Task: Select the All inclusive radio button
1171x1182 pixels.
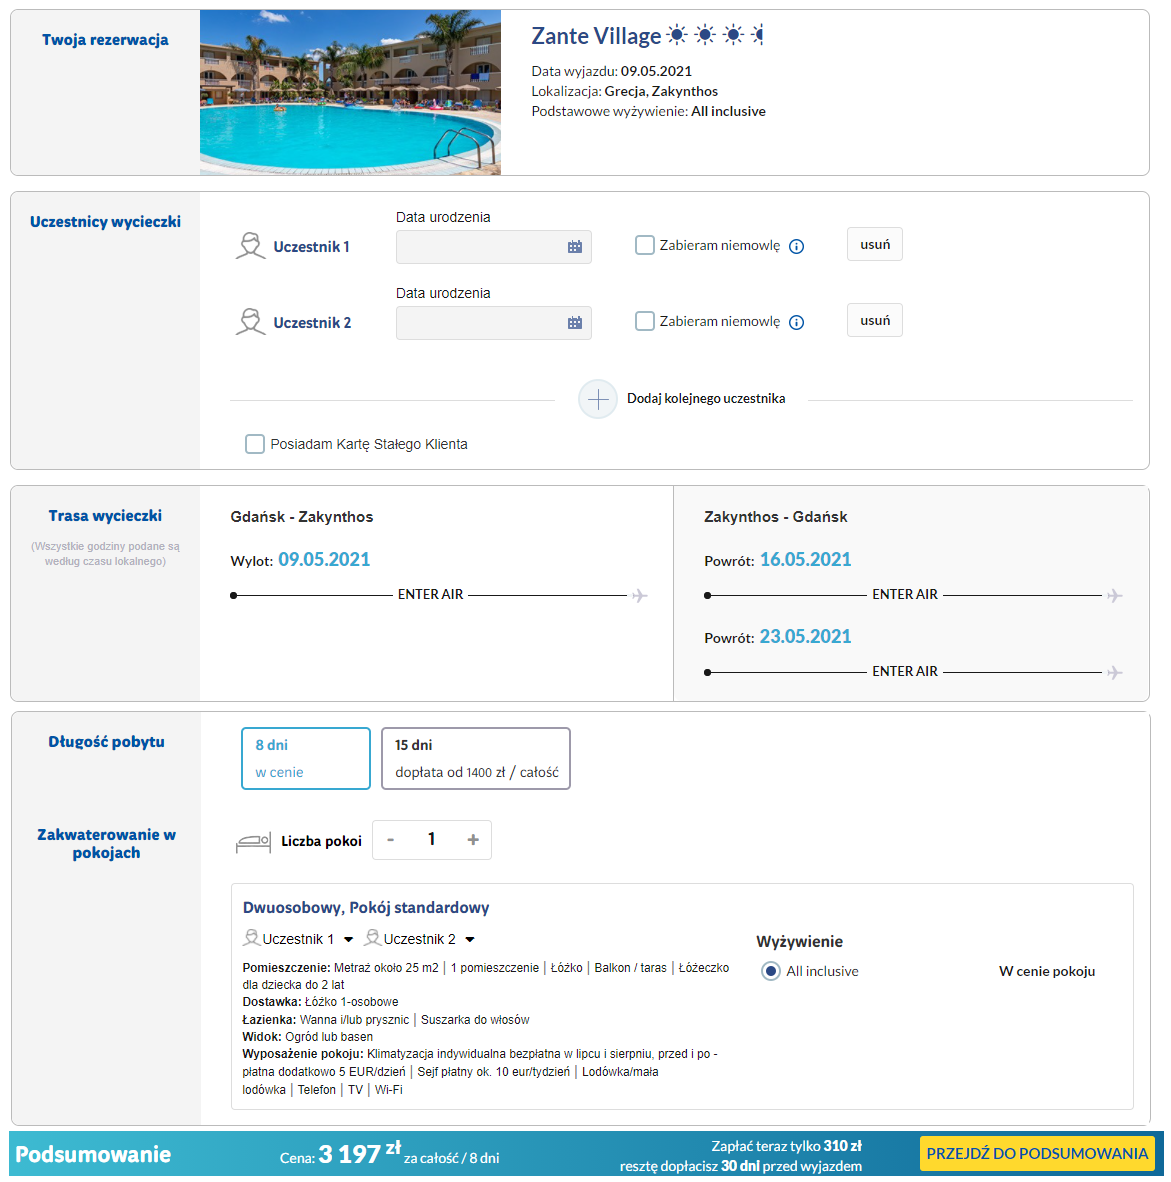Action: tap(771, 971)
